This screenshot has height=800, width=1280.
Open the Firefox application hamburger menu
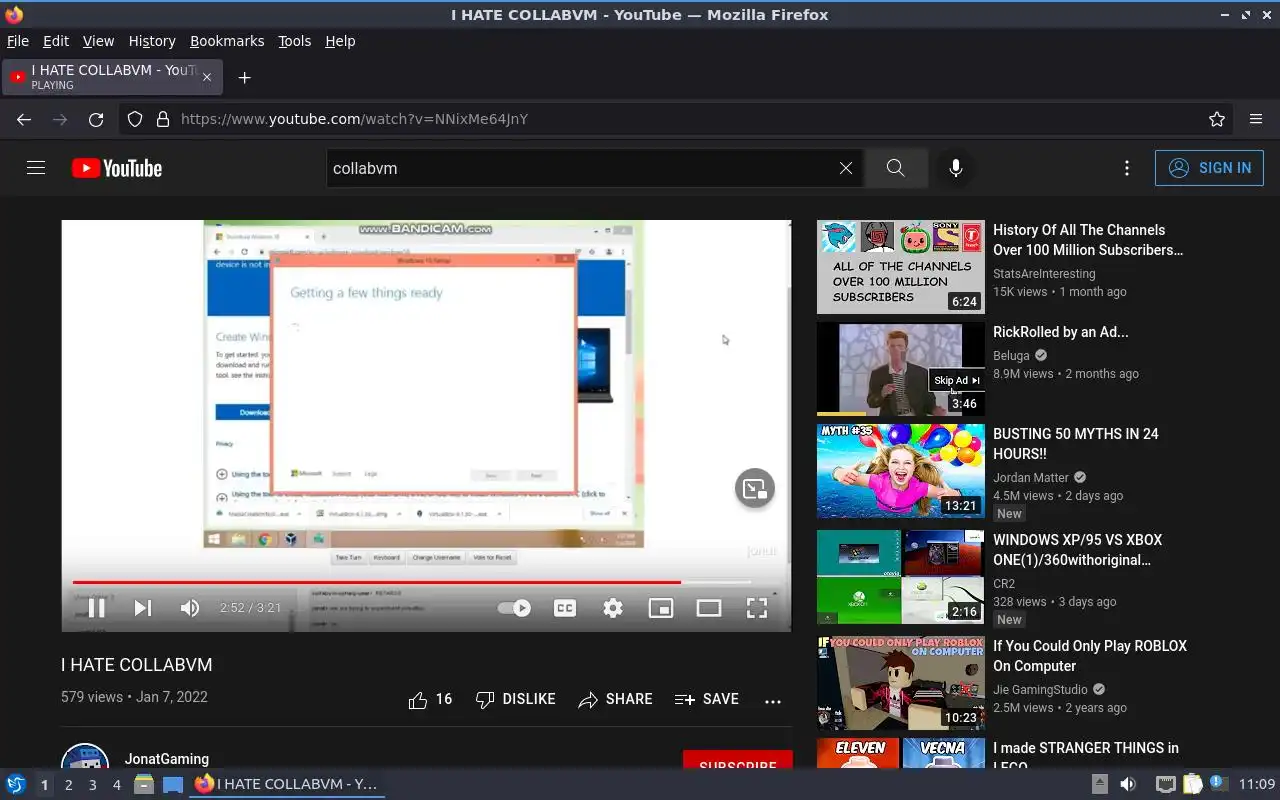(1256, 119)
